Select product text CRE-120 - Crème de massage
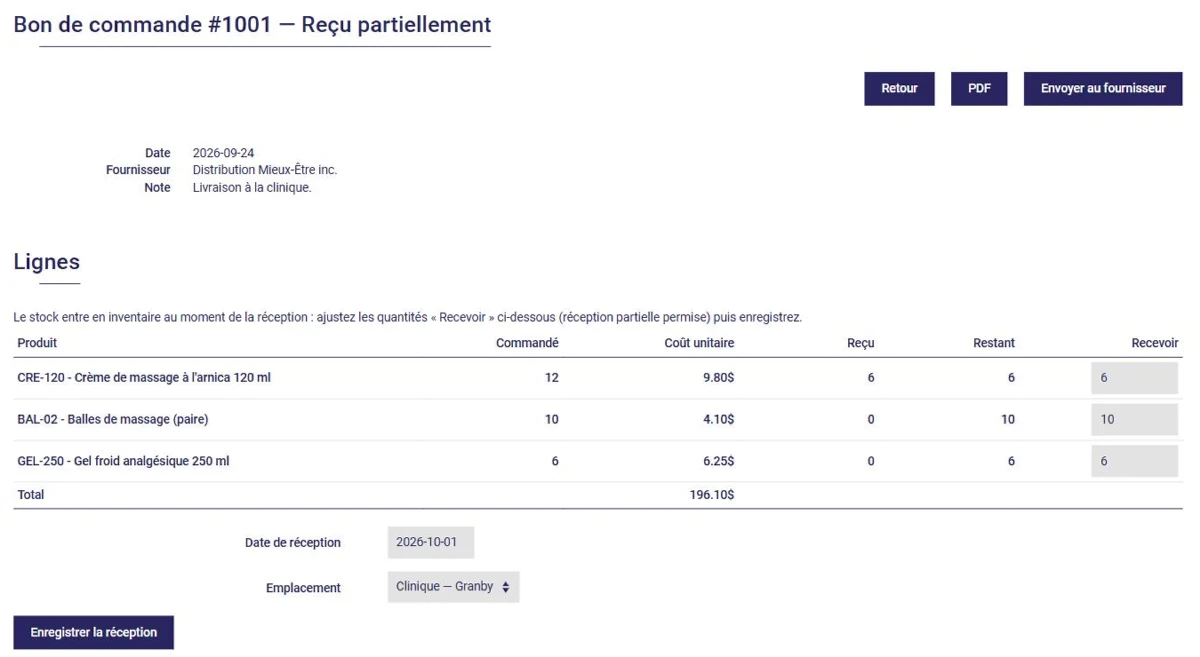The image size is (1200, 657). pyautogui.click(x=144, y=378)
